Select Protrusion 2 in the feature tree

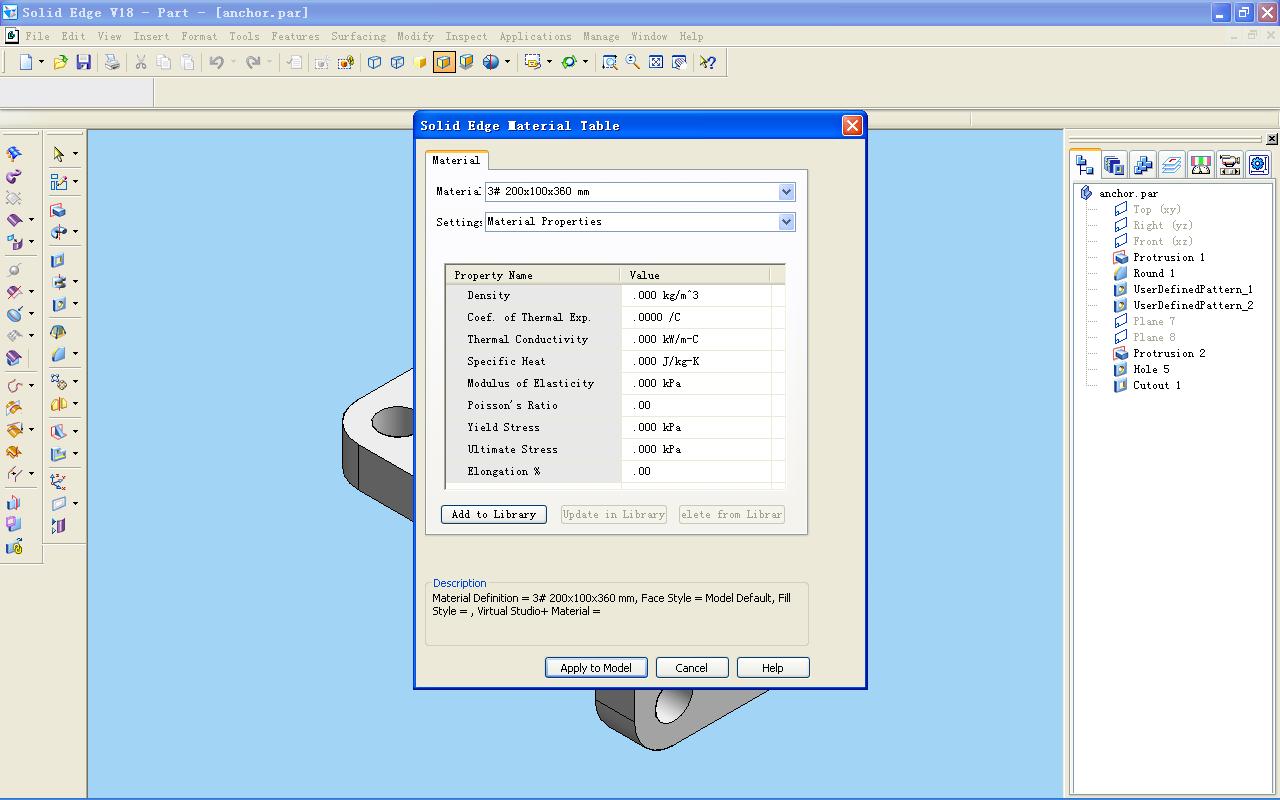coord(1168,353)
